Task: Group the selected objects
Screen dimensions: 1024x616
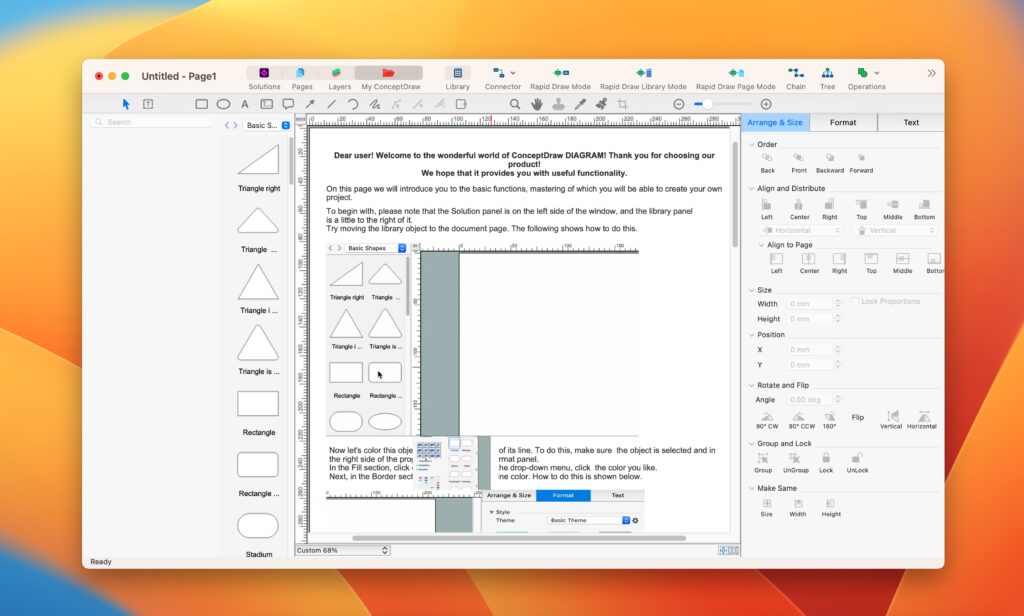Action: pos(765,458)
